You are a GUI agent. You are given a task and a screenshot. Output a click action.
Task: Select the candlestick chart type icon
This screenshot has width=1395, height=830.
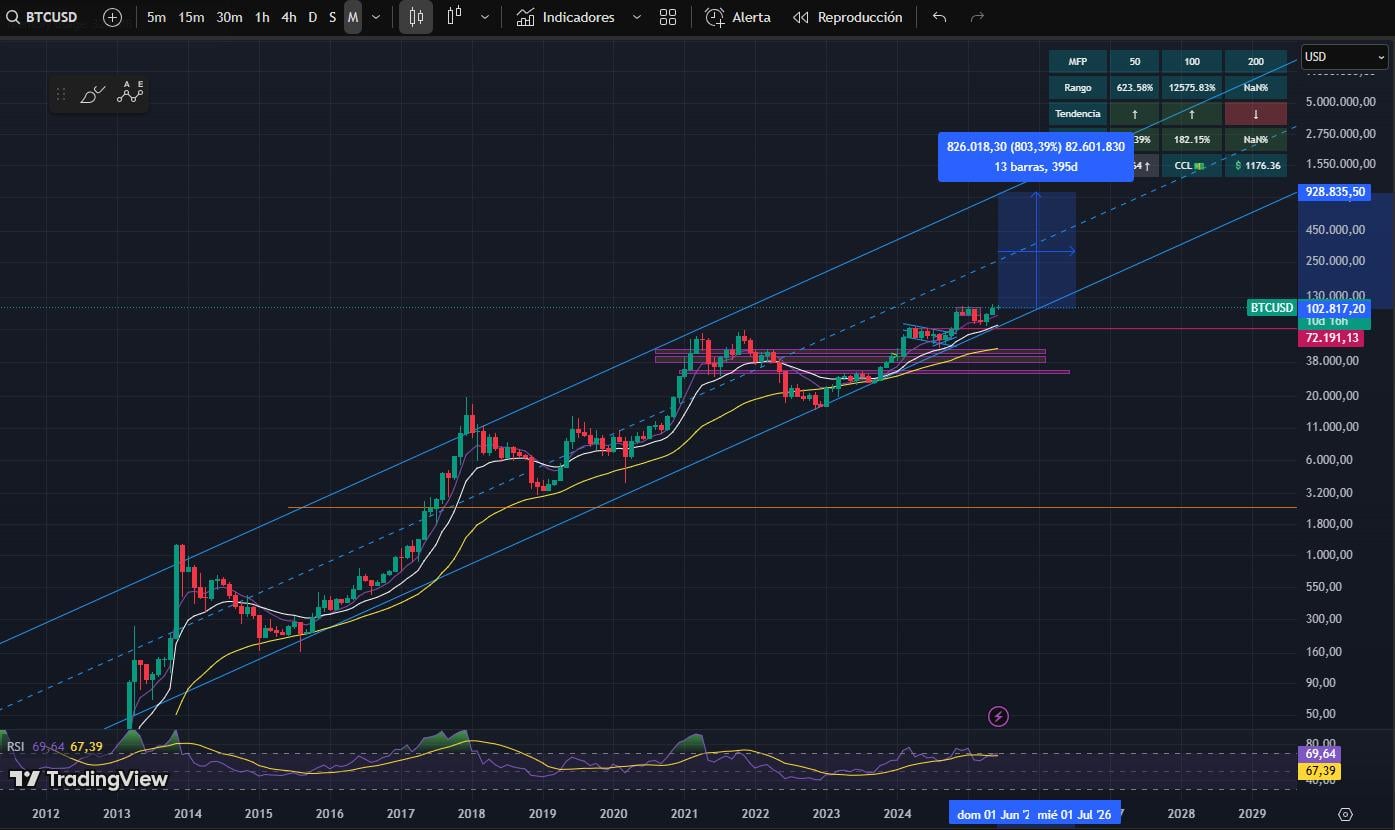tap(416, 17)
